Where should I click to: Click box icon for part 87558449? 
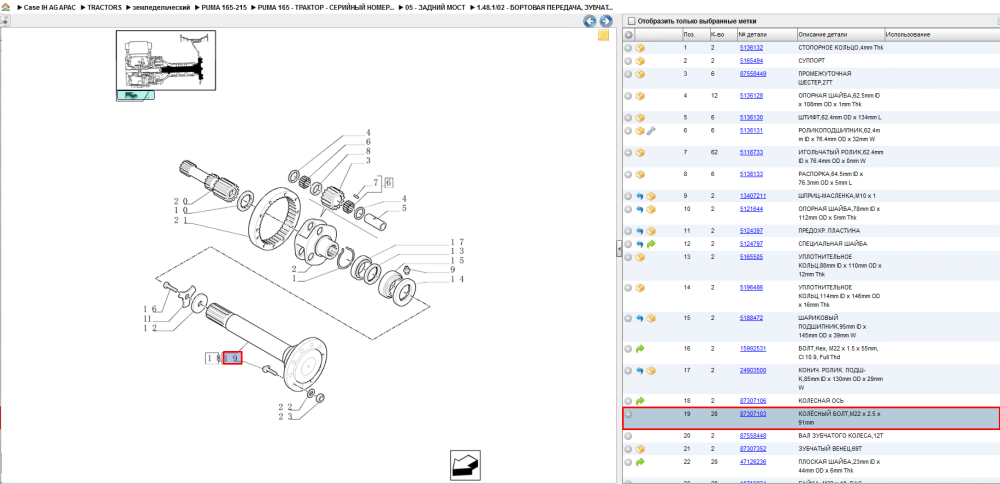(640, 74)
